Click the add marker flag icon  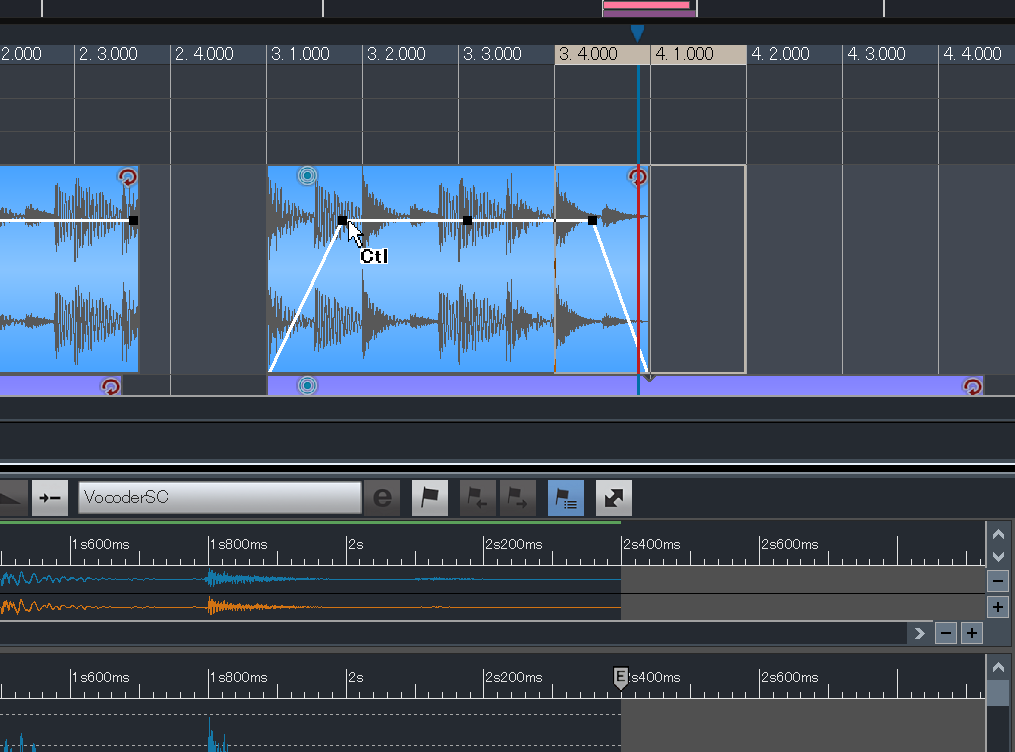coord(429,497)
